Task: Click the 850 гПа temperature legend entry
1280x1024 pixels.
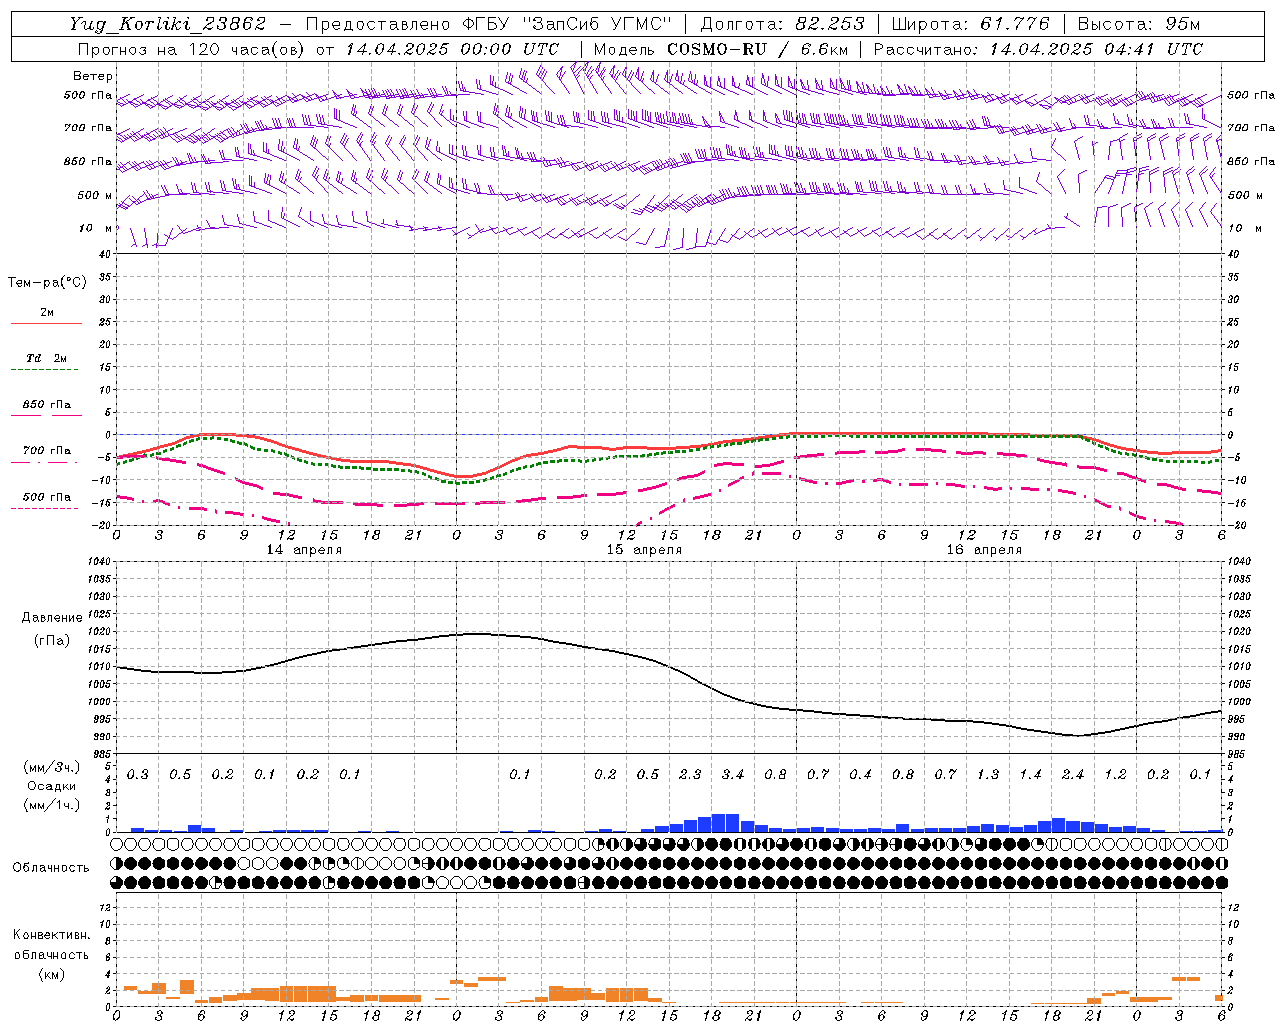Action: [47, 405]
